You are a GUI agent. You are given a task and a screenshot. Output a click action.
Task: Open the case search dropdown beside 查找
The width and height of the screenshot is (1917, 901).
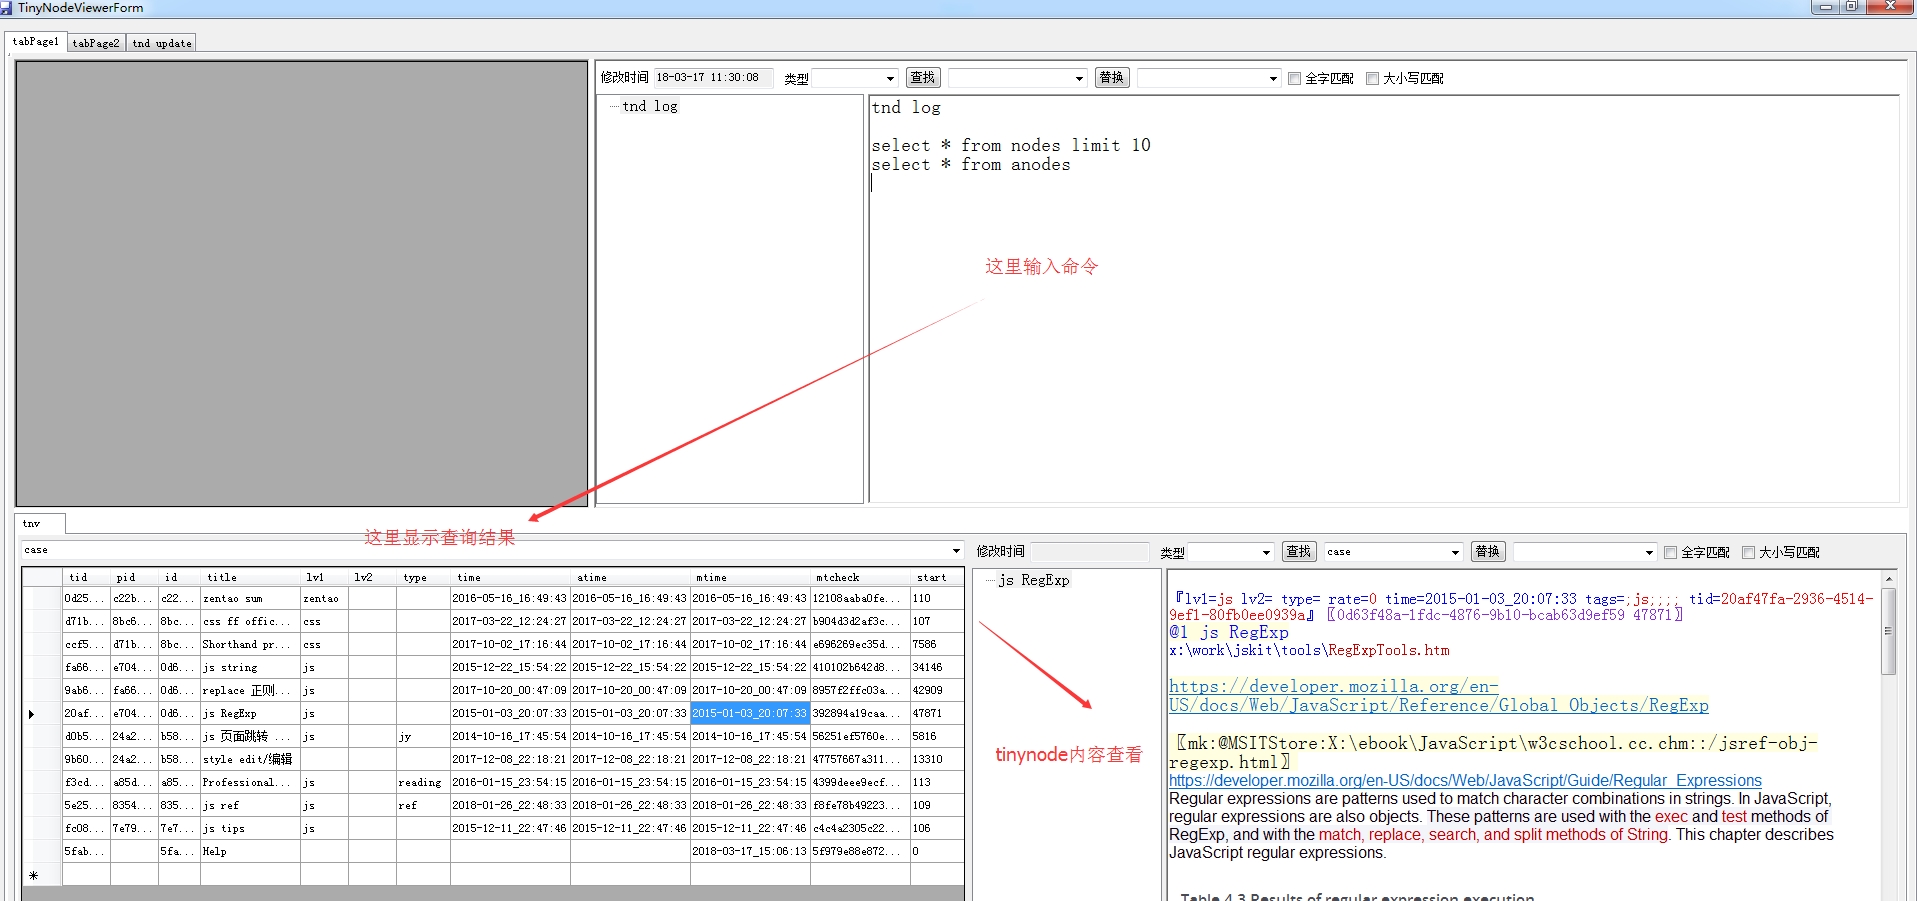tap(1455, 552)
